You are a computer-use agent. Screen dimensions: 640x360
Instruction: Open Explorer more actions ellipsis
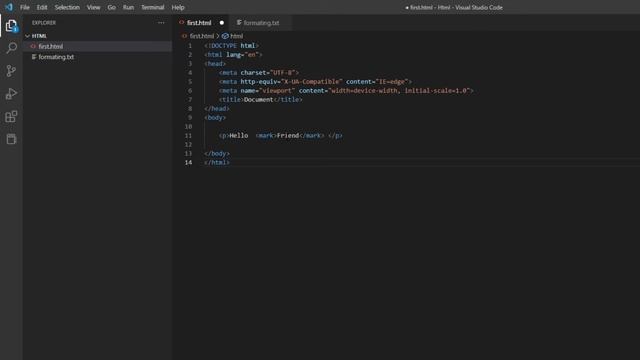pos(161,23)
